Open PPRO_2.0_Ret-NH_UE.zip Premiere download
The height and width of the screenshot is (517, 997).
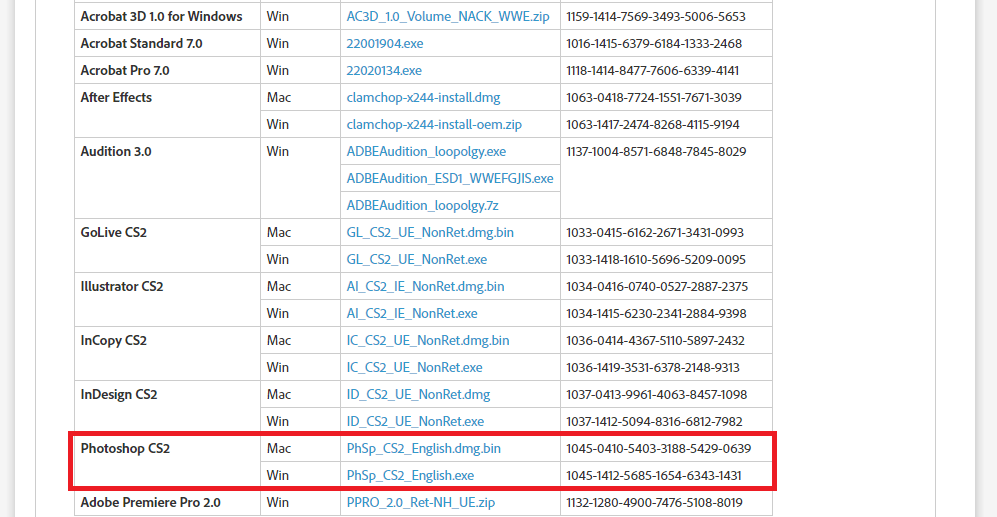[x=421, y=503]
